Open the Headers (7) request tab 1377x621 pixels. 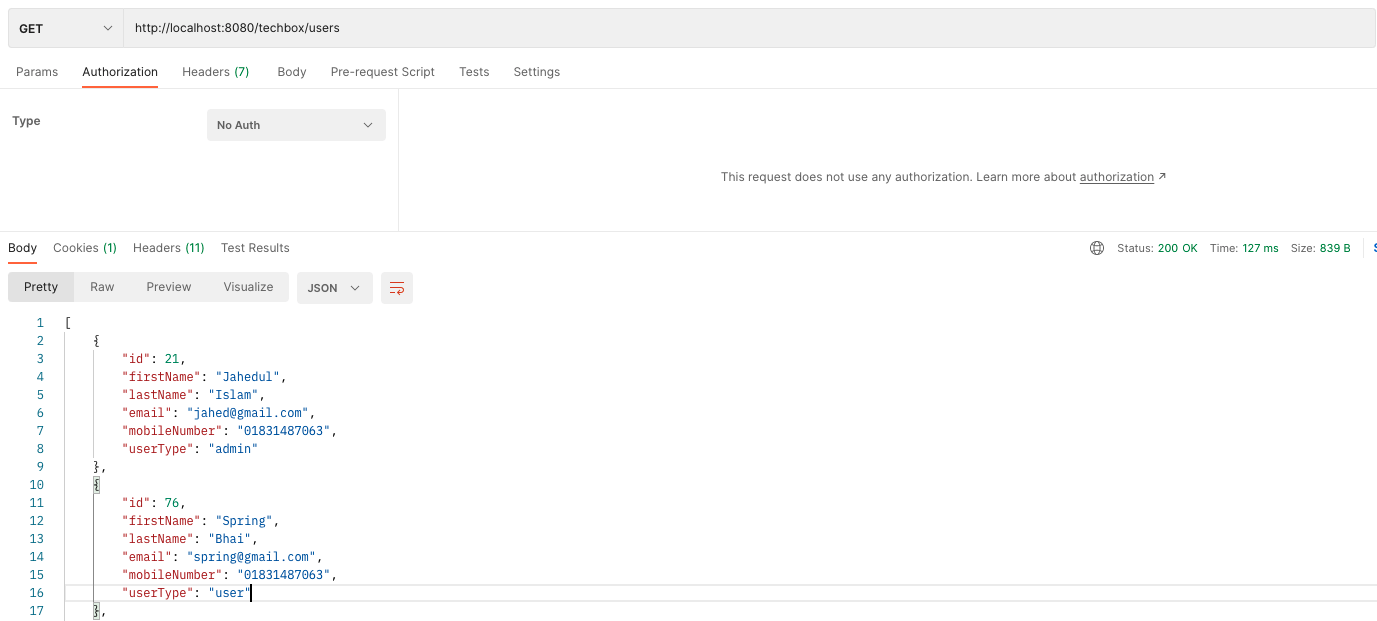pyautogui.click(x=216, y=72)
